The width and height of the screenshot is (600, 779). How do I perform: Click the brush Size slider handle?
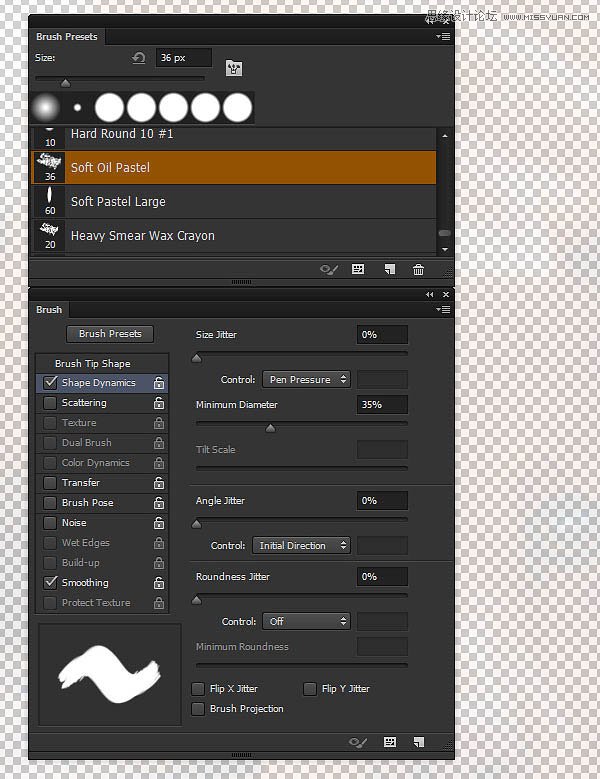pos(66,83)
